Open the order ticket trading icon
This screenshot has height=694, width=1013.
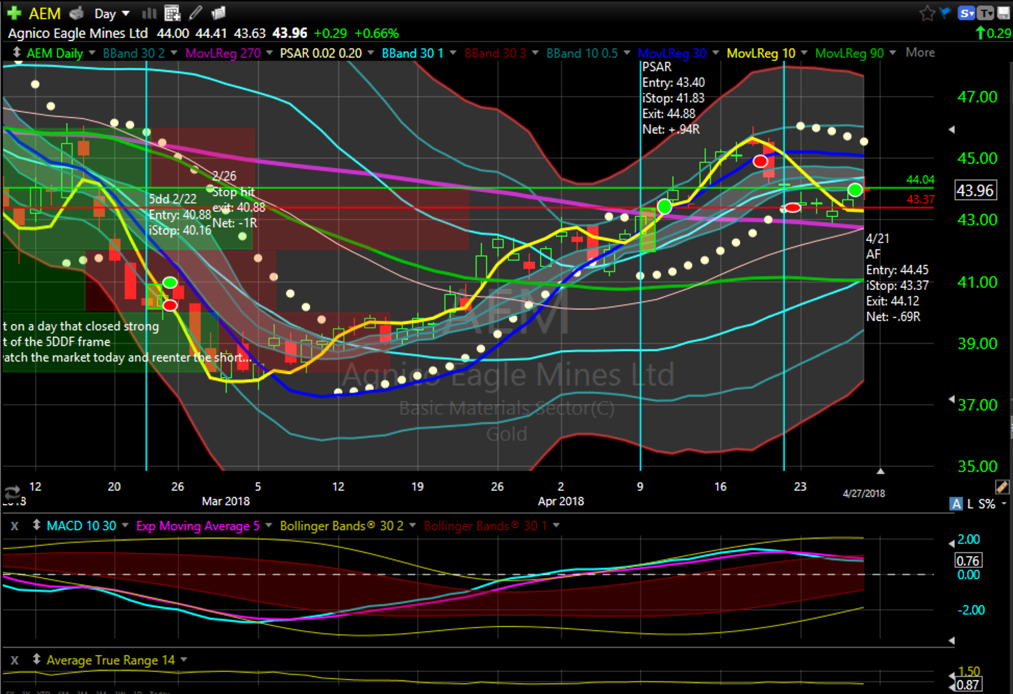click(x=77, y=13)
